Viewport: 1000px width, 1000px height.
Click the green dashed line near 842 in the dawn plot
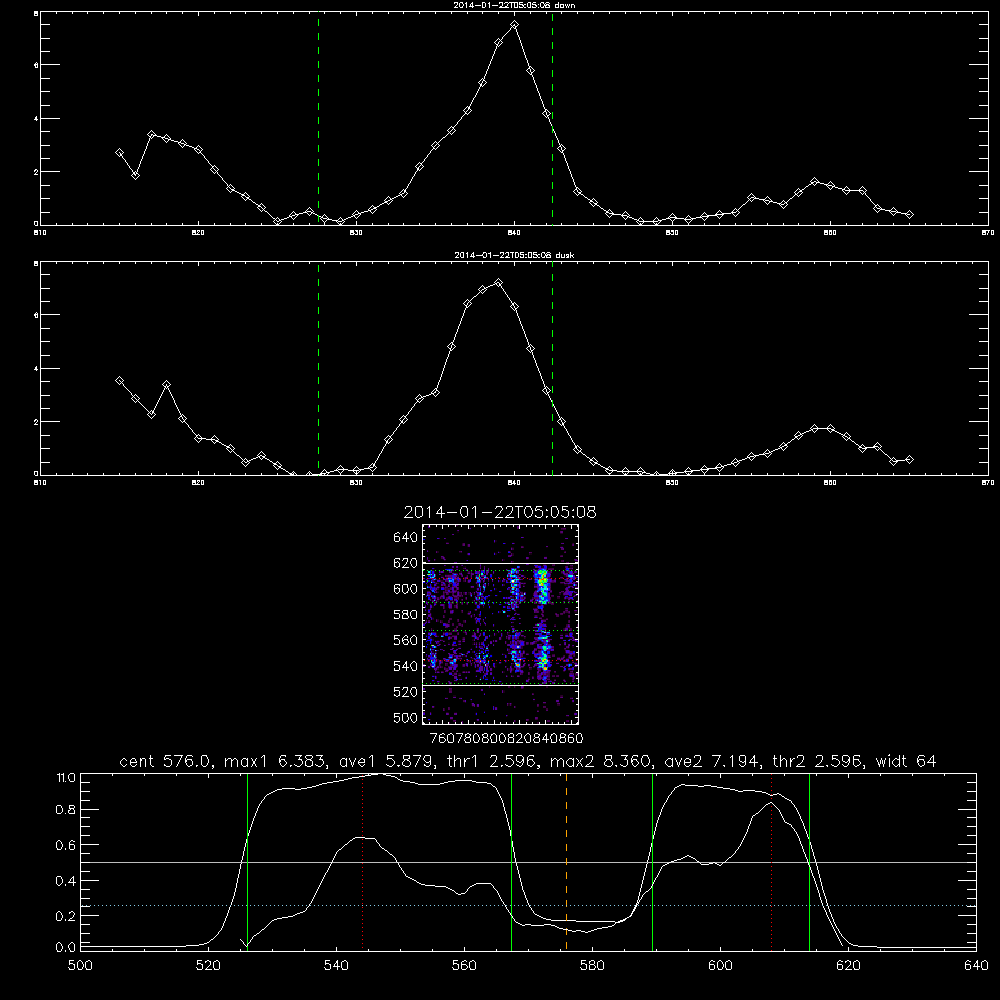click(x=552, y=118)
